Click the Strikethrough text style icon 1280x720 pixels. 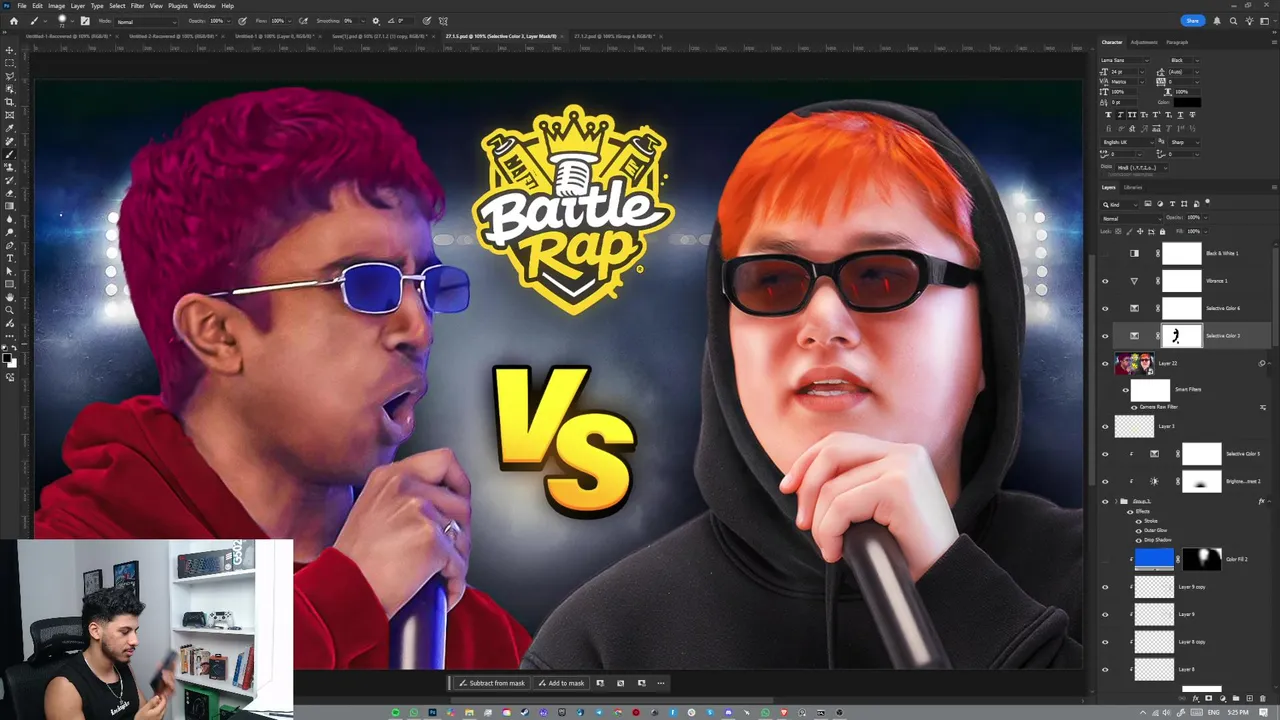tap(1192, 115)
